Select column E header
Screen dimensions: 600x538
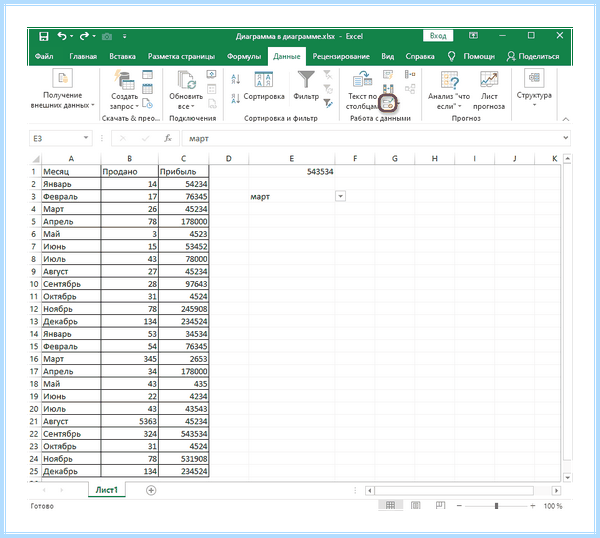coord(292,158)
